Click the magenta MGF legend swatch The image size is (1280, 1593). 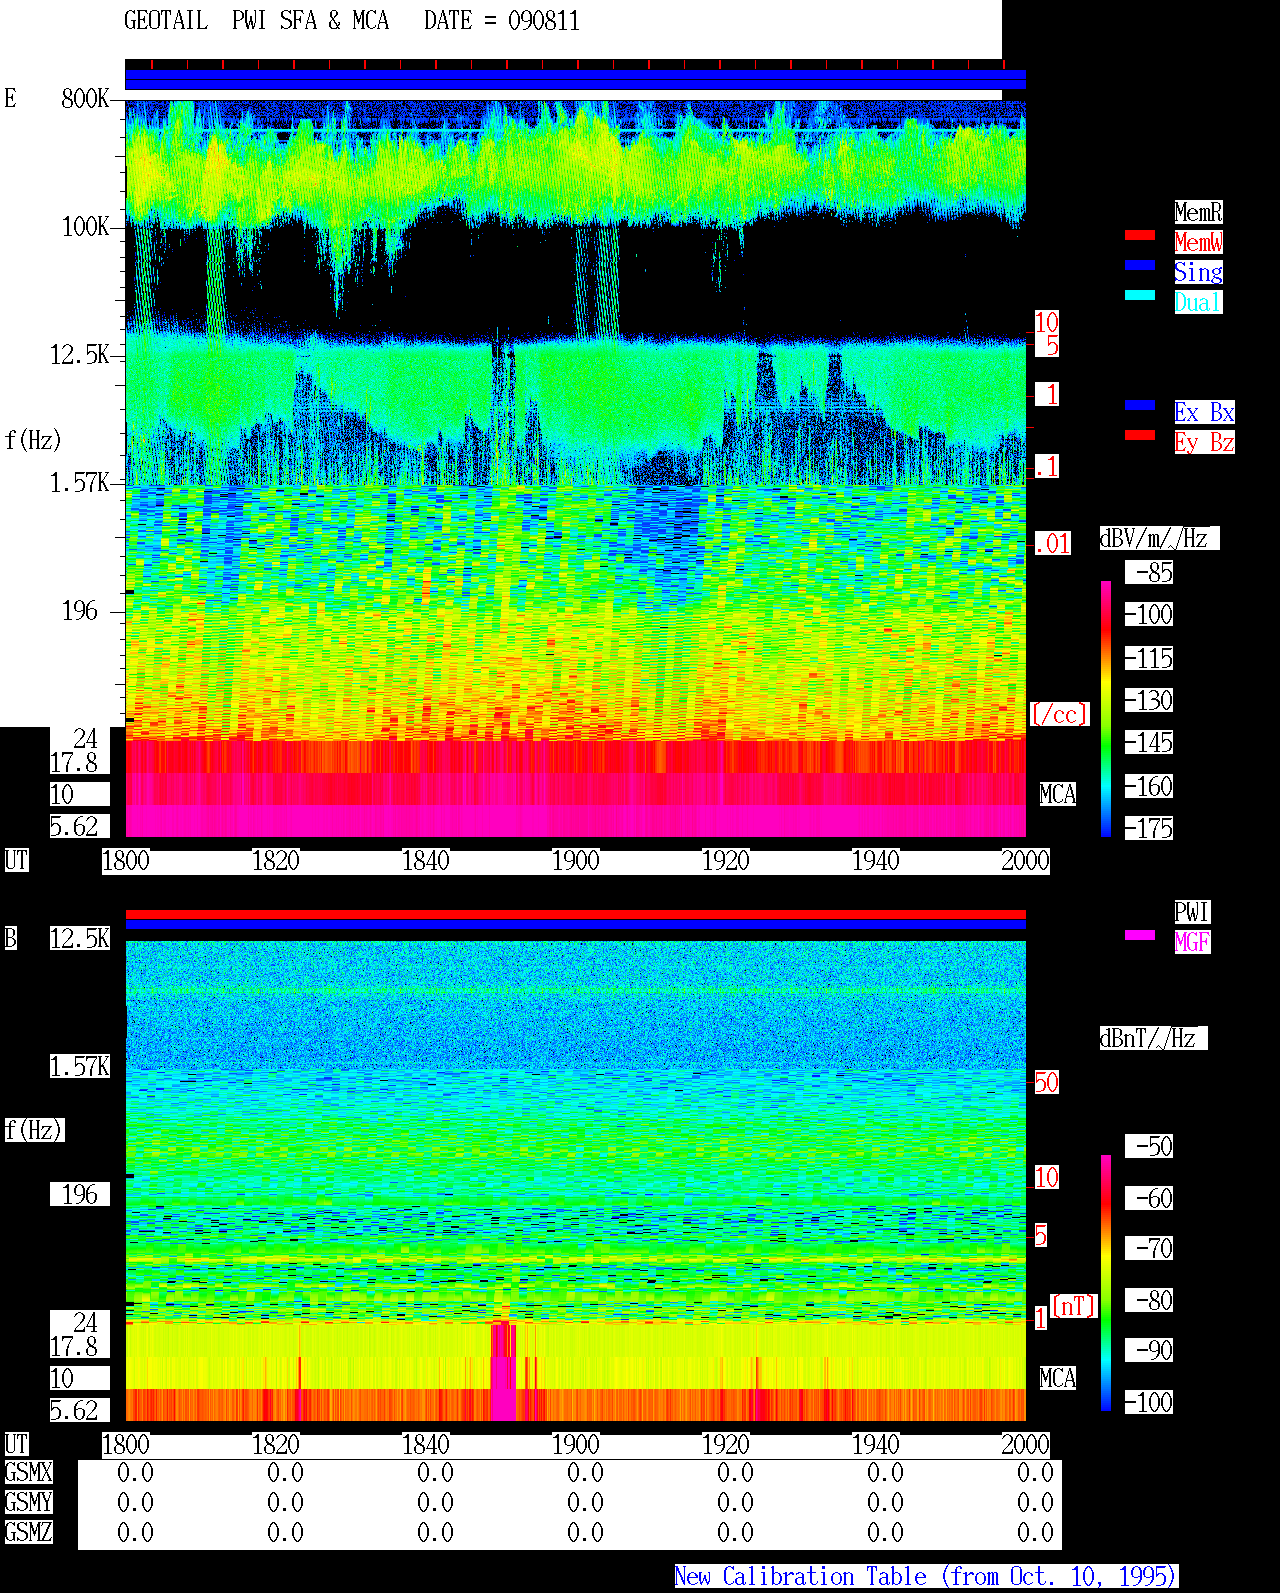click(x=1140, y=935)
